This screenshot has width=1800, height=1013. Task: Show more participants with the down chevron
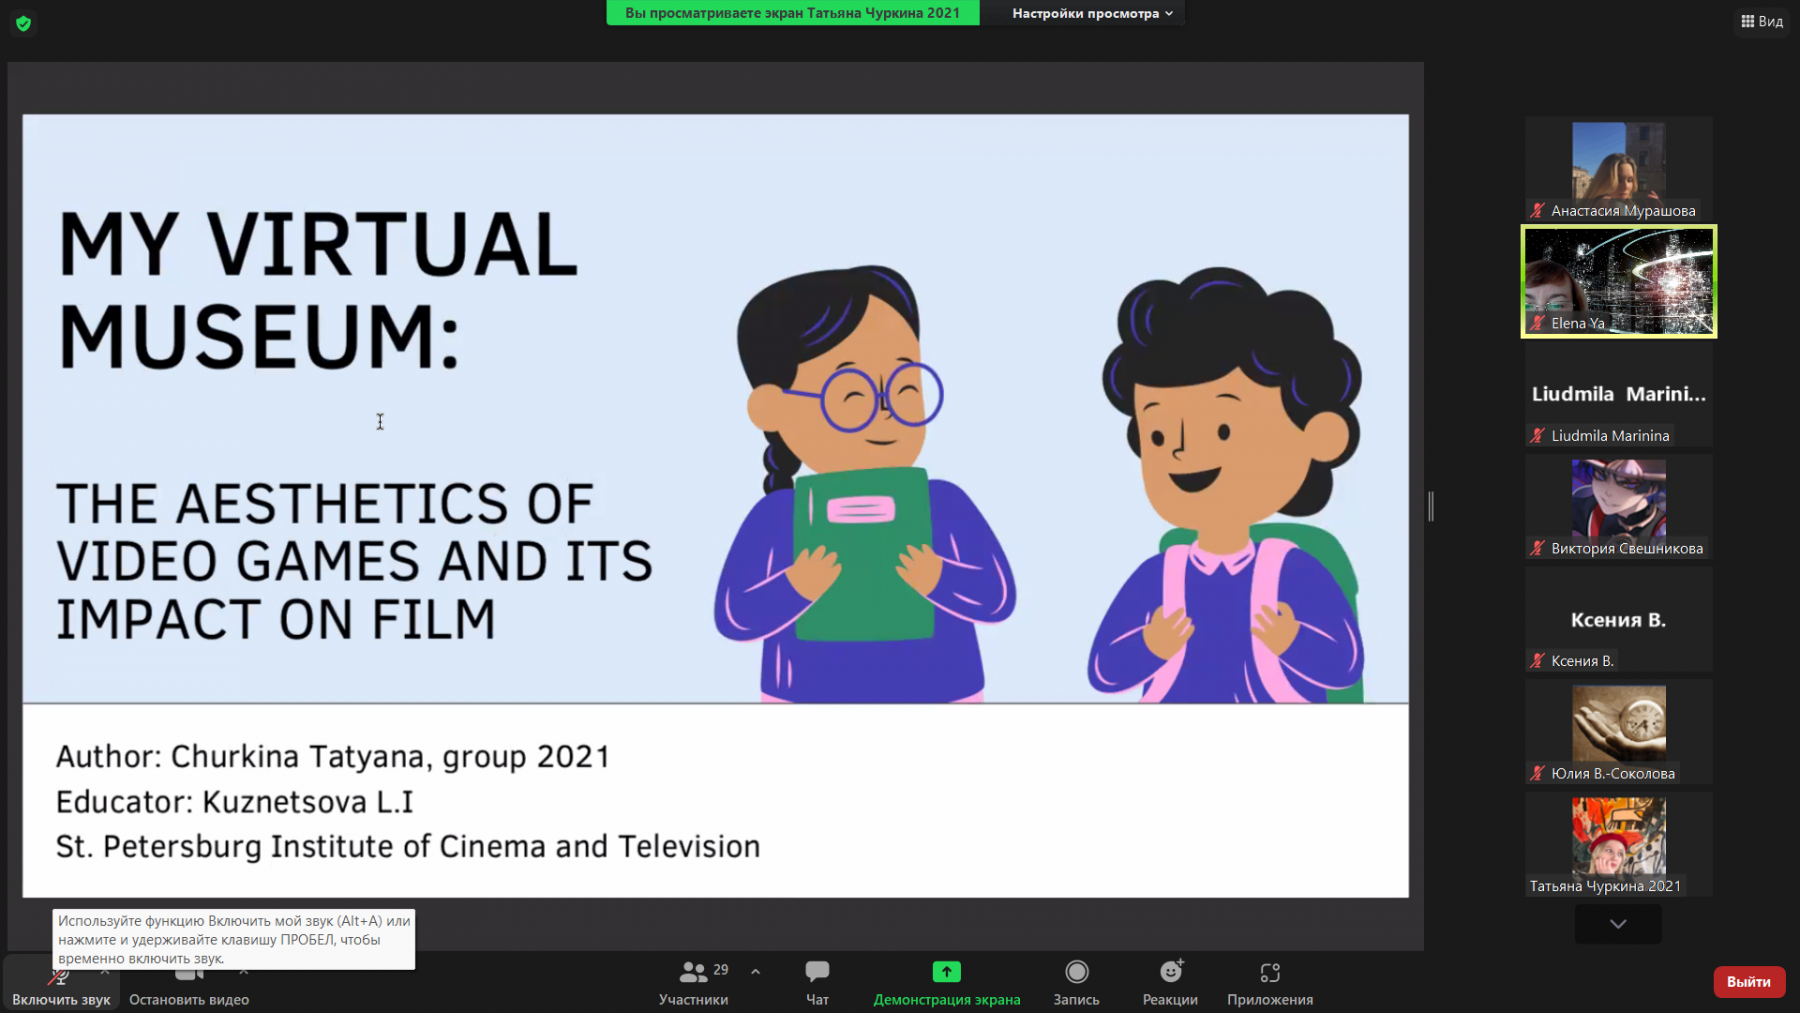[1618, 924]
